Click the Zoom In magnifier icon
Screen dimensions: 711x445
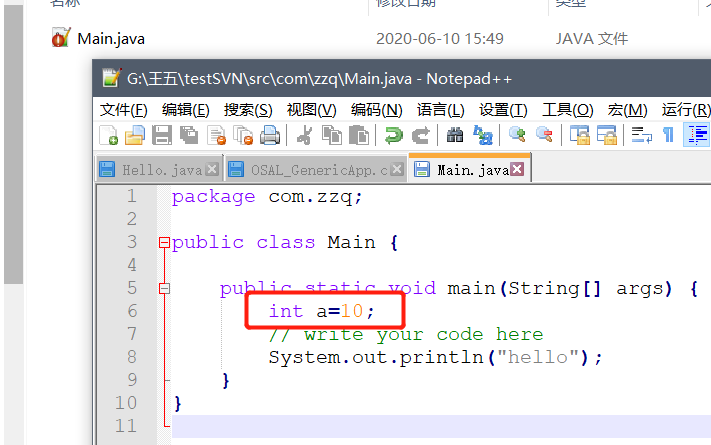tap(517, 135)
